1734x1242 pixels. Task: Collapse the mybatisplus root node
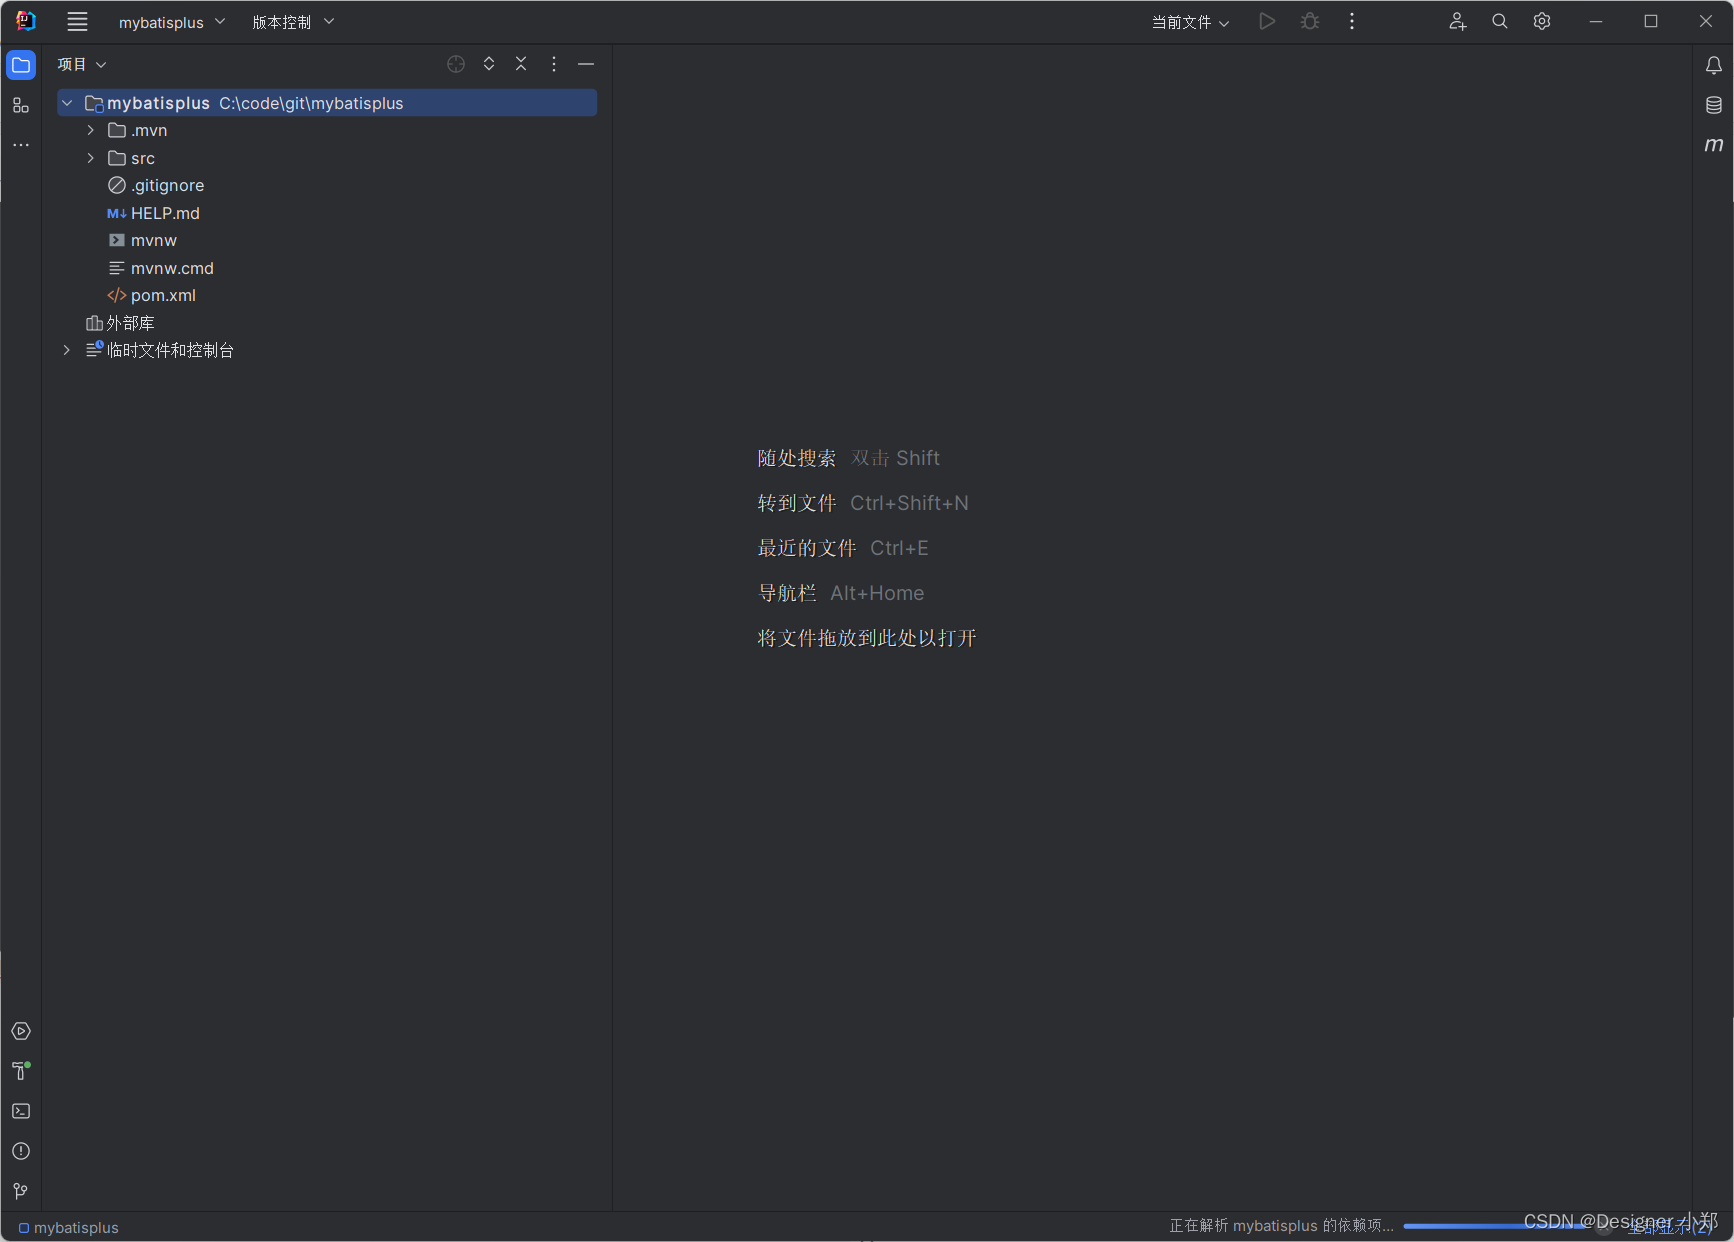click(67, 103)
